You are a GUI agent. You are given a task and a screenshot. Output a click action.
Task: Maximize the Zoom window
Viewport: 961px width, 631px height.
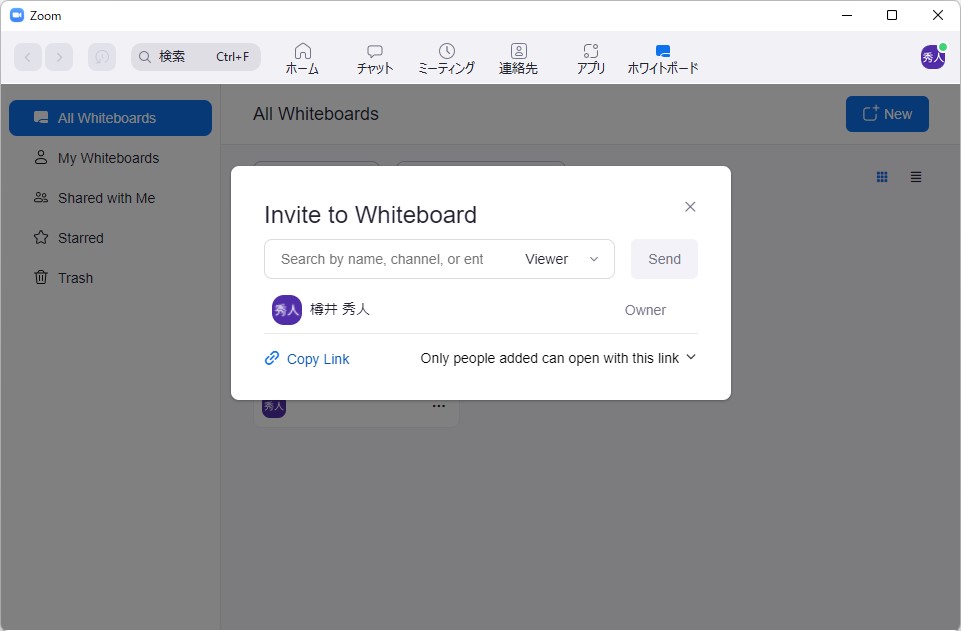point(892,15)
